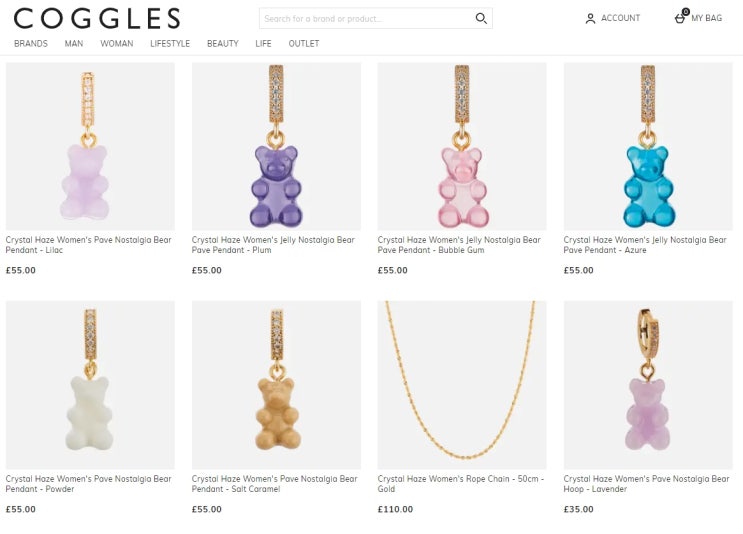
Task: Open the Lilac bear pendant image
Action: (90, 146)
